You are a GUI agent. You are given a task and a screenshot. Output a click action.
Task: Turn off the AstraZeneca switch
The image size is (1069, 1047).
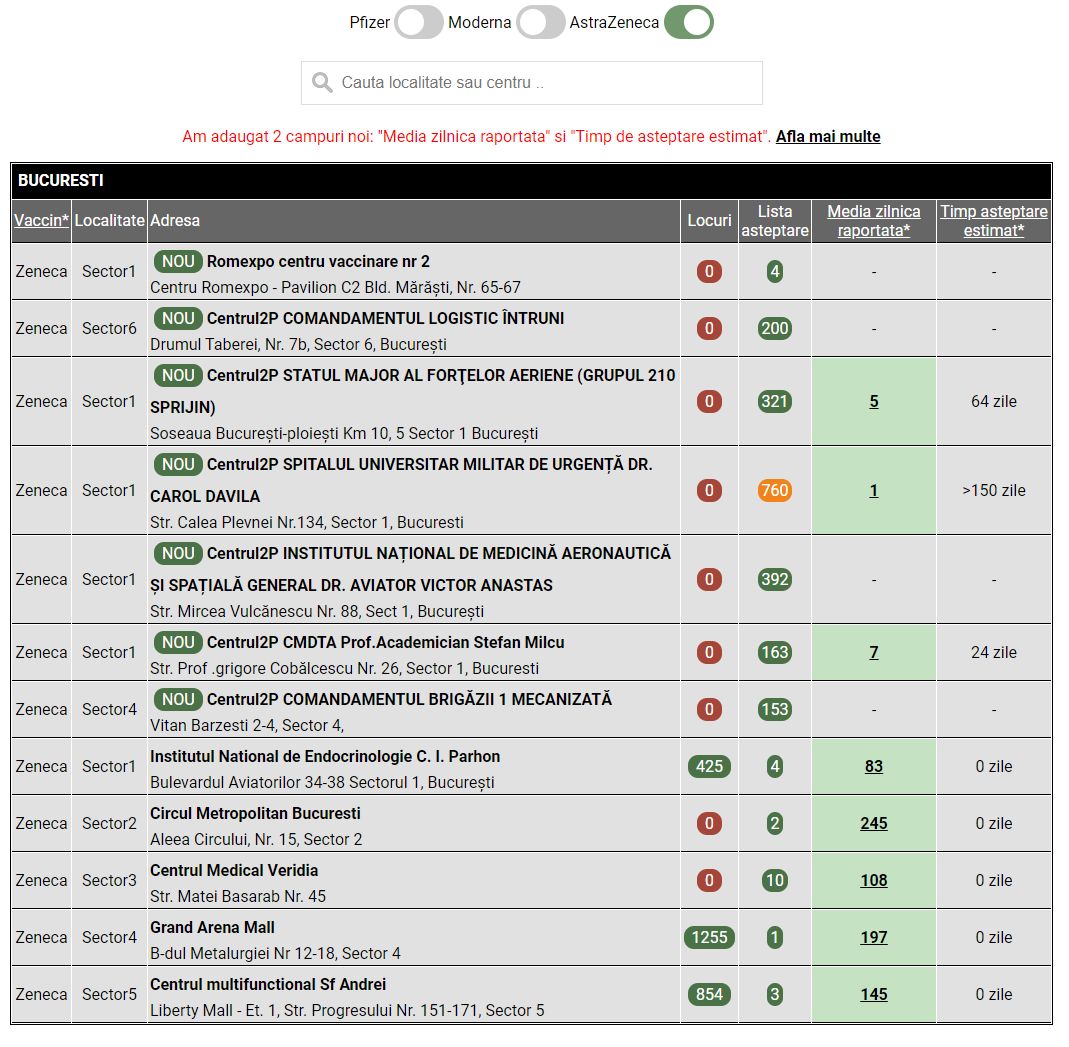click(689, 22)
